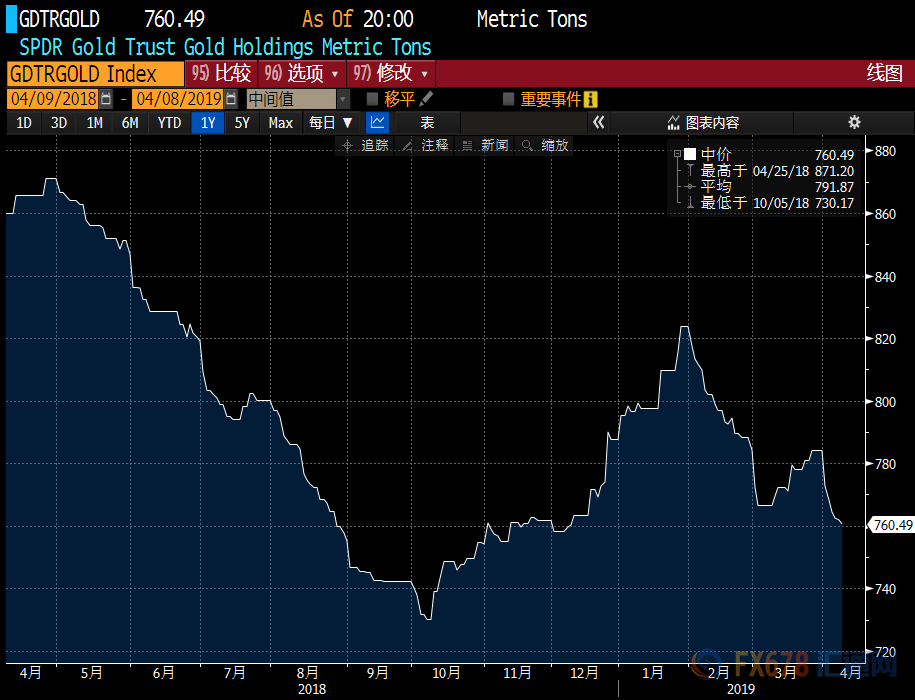This screenshot has width=915, height=700.
Task: Click the 95) 比较 compare button
Action: (x=222, y=74)
